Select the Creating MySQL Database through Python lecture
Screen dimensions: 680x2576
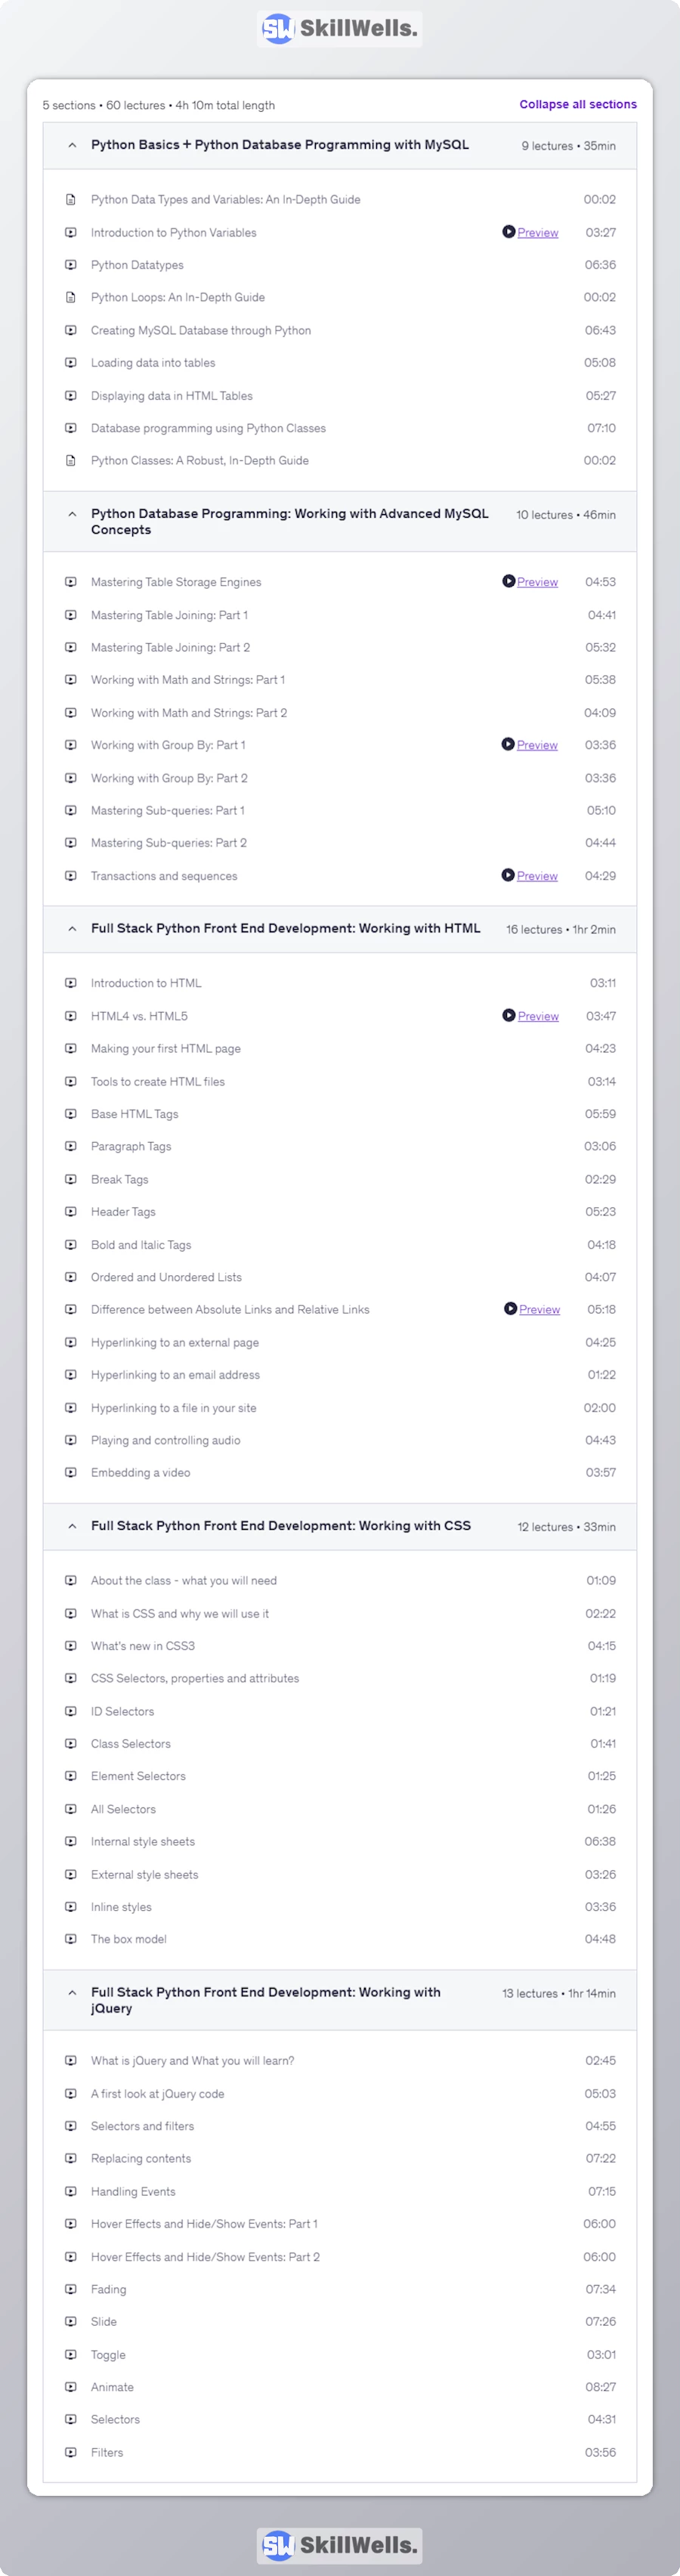point(201,330)
